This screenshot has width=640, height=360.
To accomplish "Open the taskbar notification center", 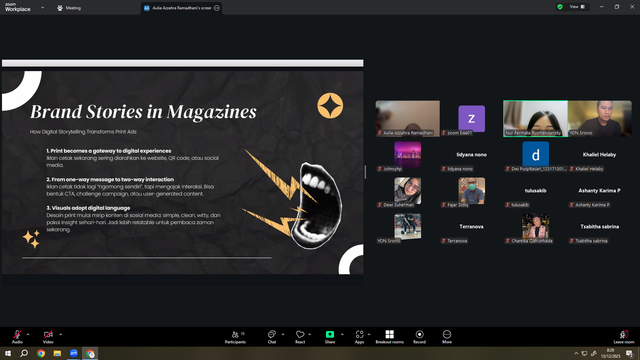I will pos(629,353).
